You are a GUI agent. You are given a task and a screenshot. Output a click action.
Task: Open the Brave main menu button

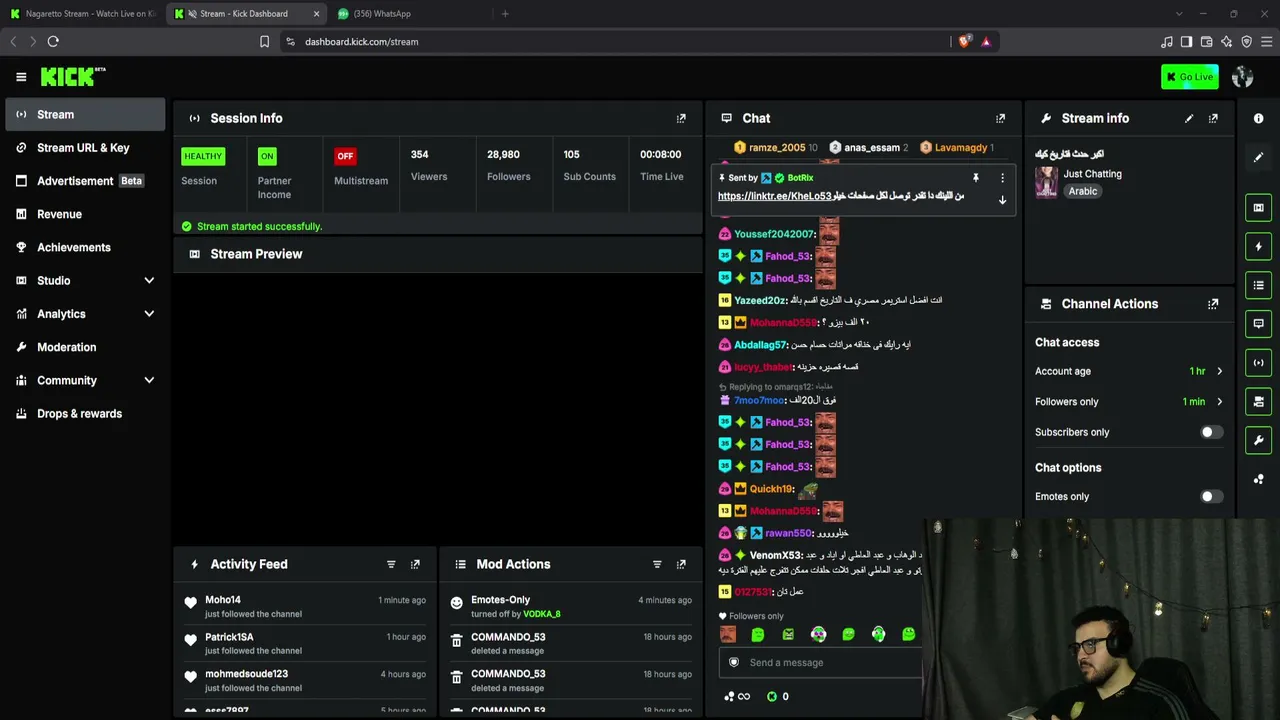1266,41
